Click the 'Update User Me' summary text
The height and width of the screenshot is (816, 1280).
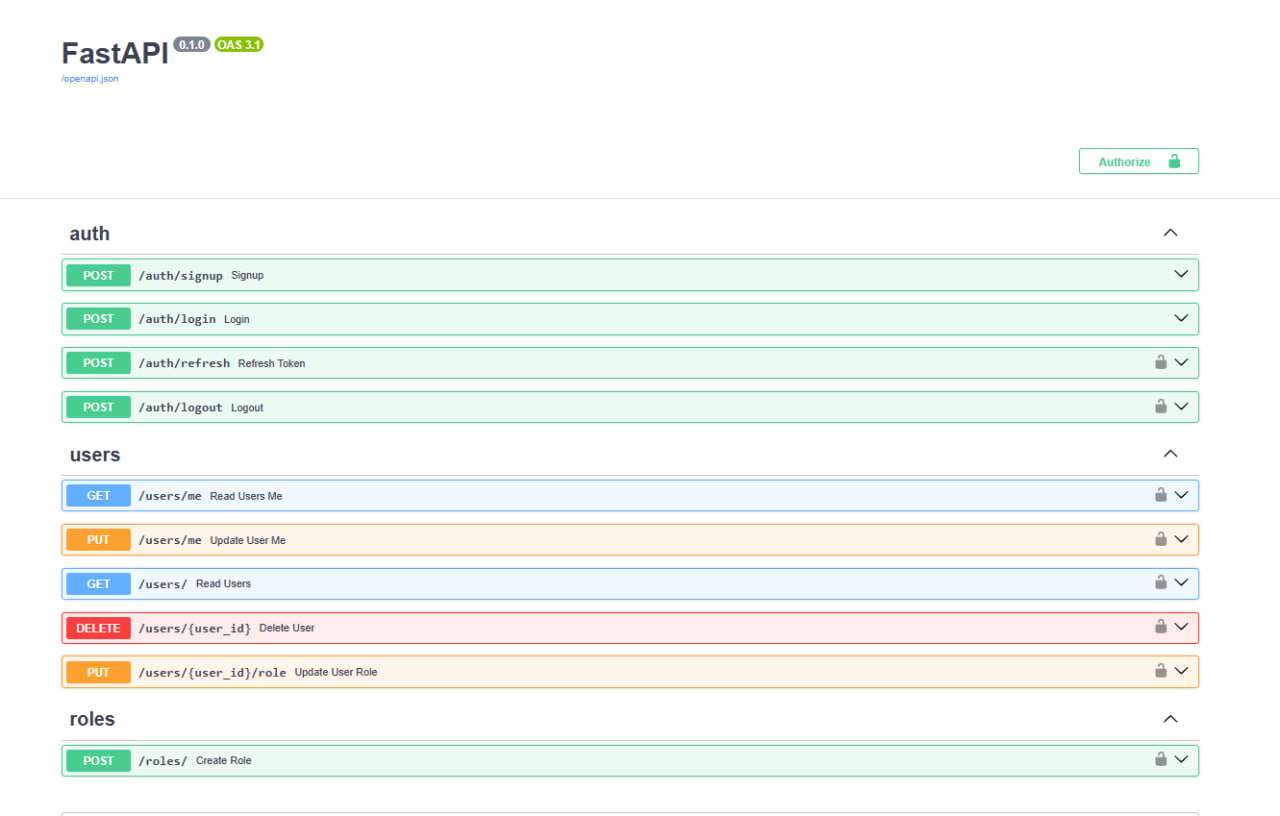[248, 540]
